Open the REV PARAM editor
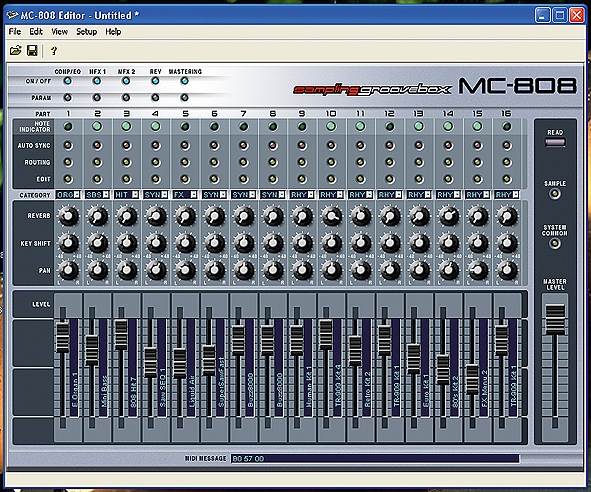The image size is (591, 492). click(x=155, y=98)
